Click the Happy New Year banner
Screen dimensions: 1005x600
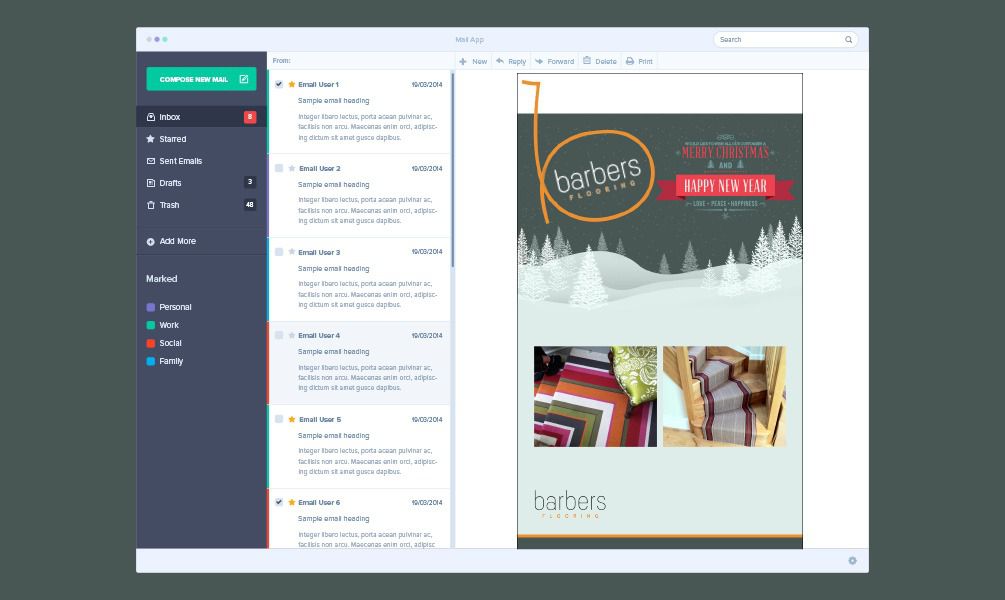pyautogui.click(x=725, y=186)
